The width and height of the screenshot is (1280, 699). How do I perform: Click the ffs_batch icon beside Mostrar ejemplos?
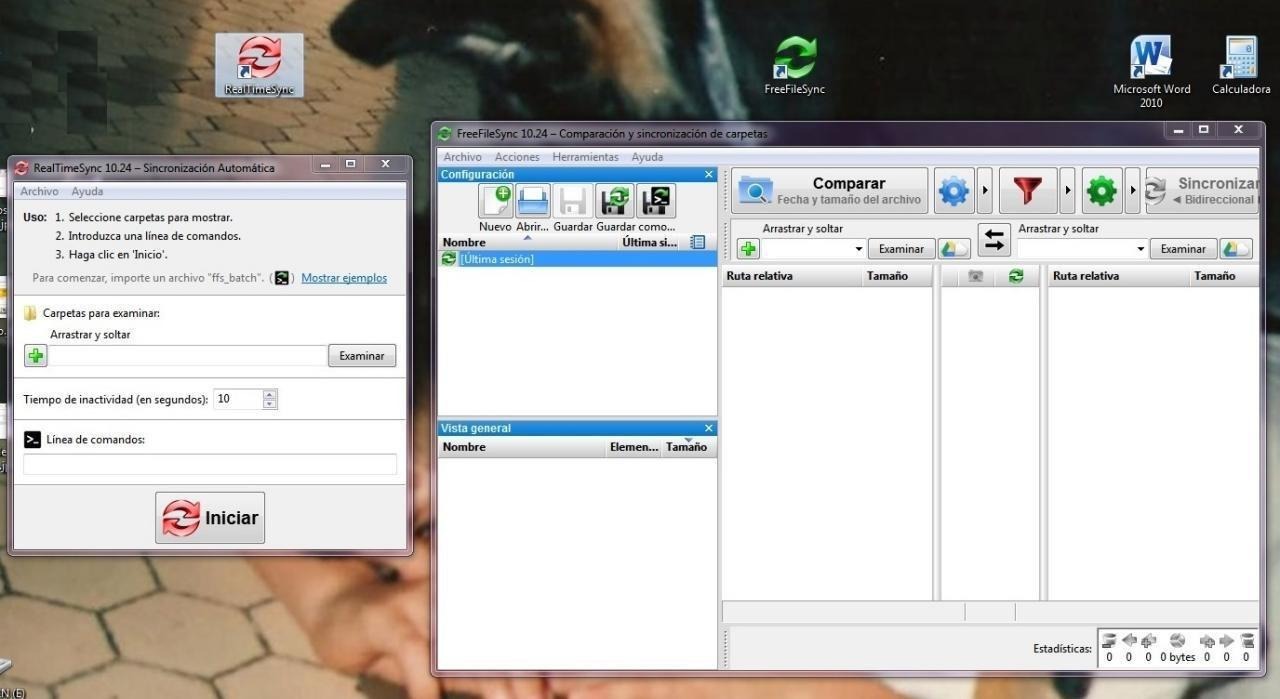pyautogui.click(x=282, y=278)
